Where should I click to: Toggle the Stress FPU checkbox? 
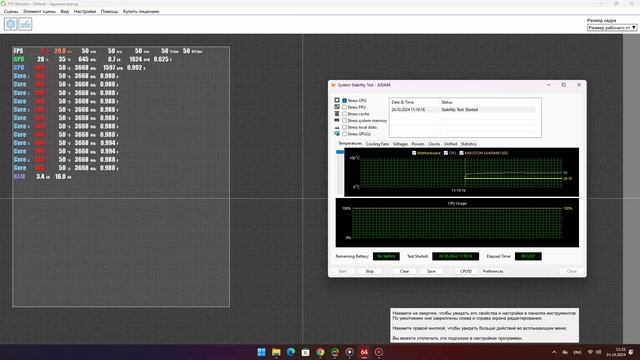pyautogui.click(x=344, y=107)
